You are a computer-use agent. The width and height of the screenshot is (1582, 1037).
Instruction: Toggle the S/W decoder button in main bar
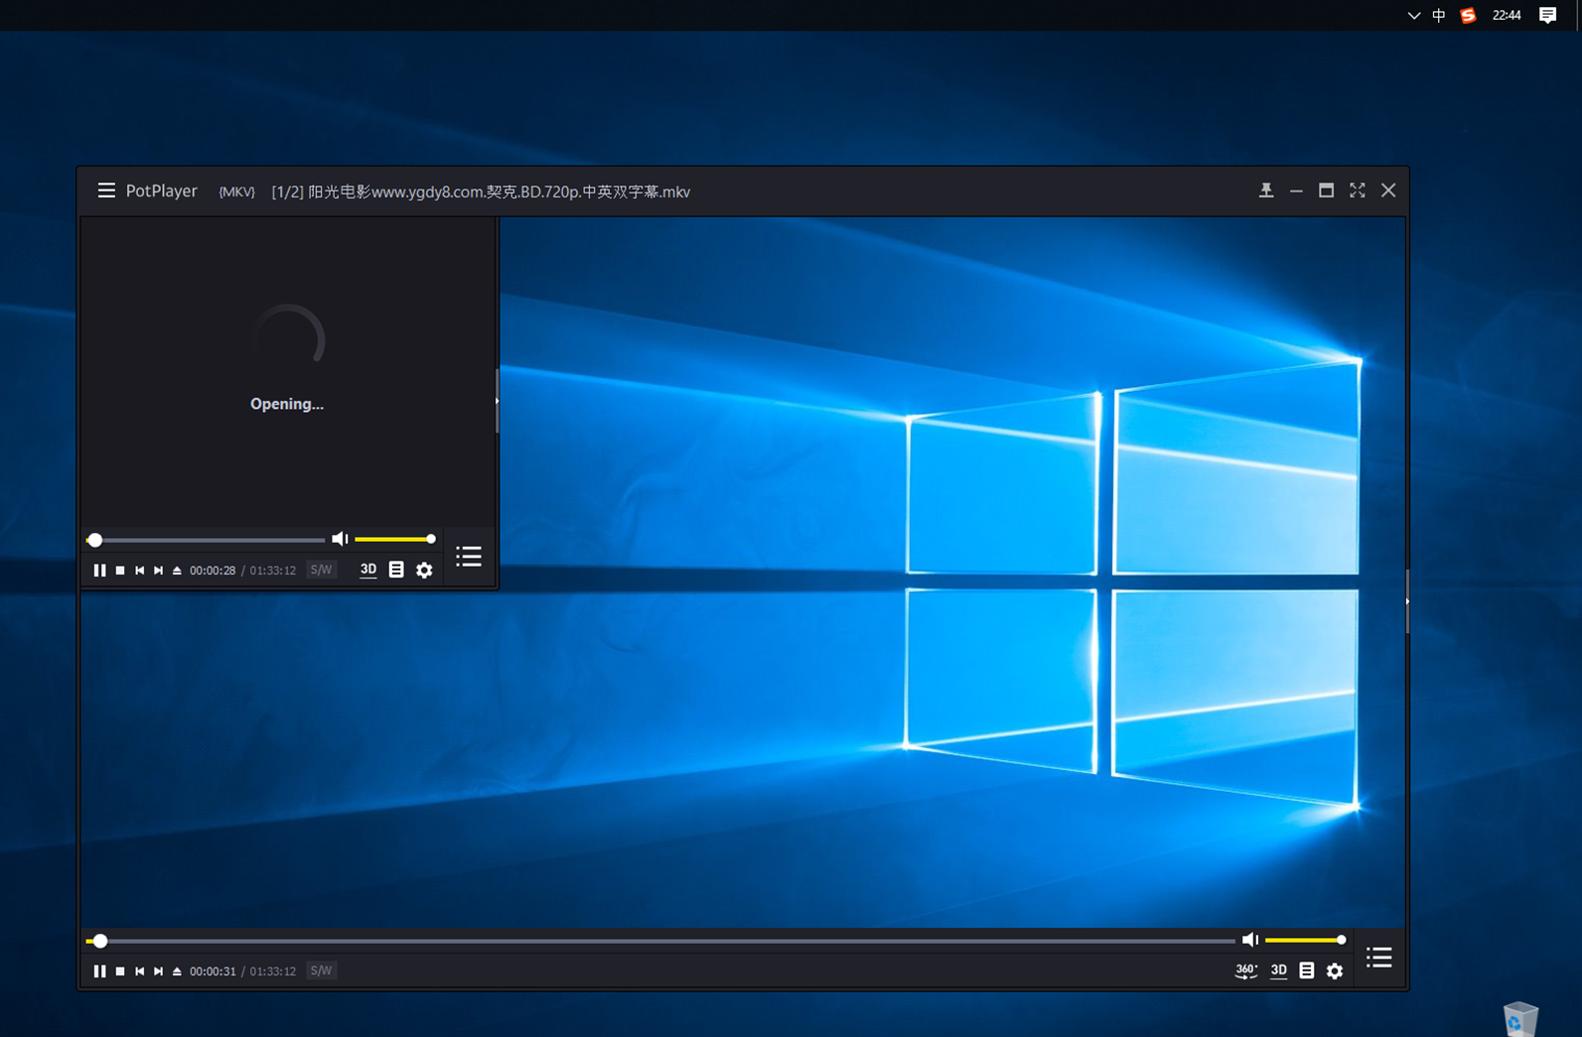coord(321,970)
